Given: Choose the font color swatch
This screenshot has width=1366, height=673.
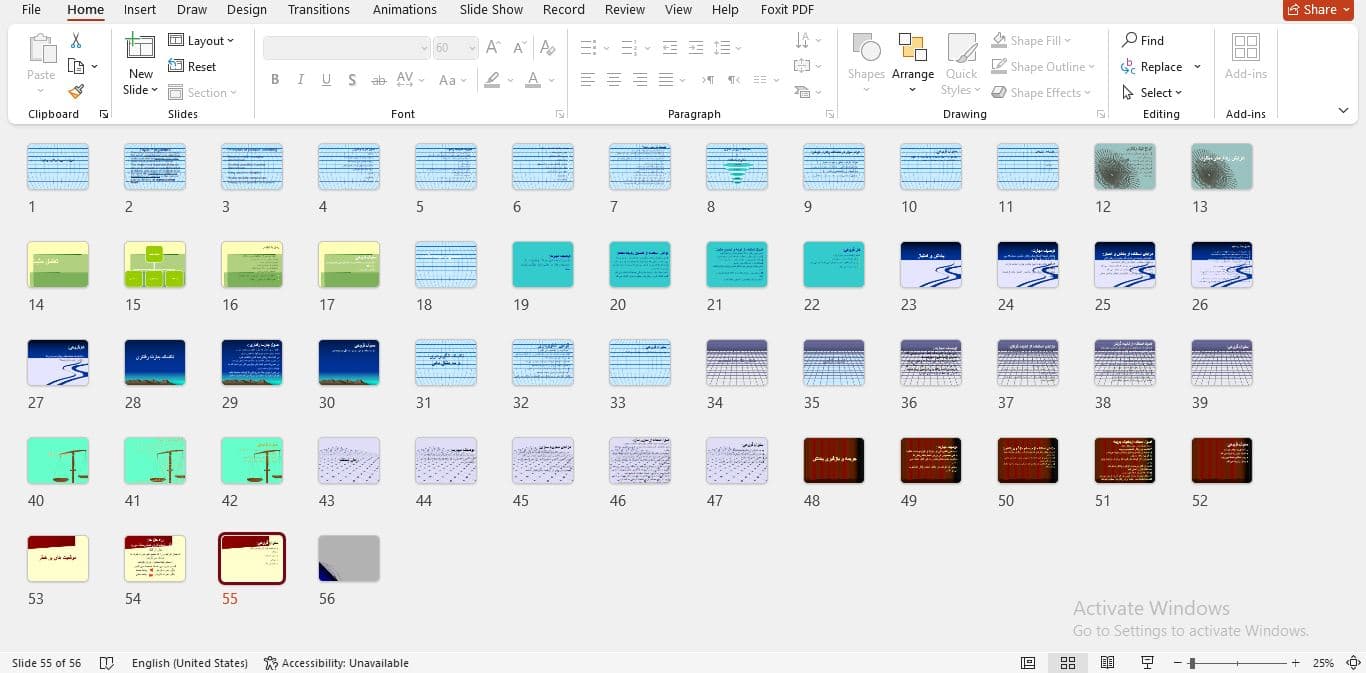Looking at the screenshot, I should [x=533, y=80].
